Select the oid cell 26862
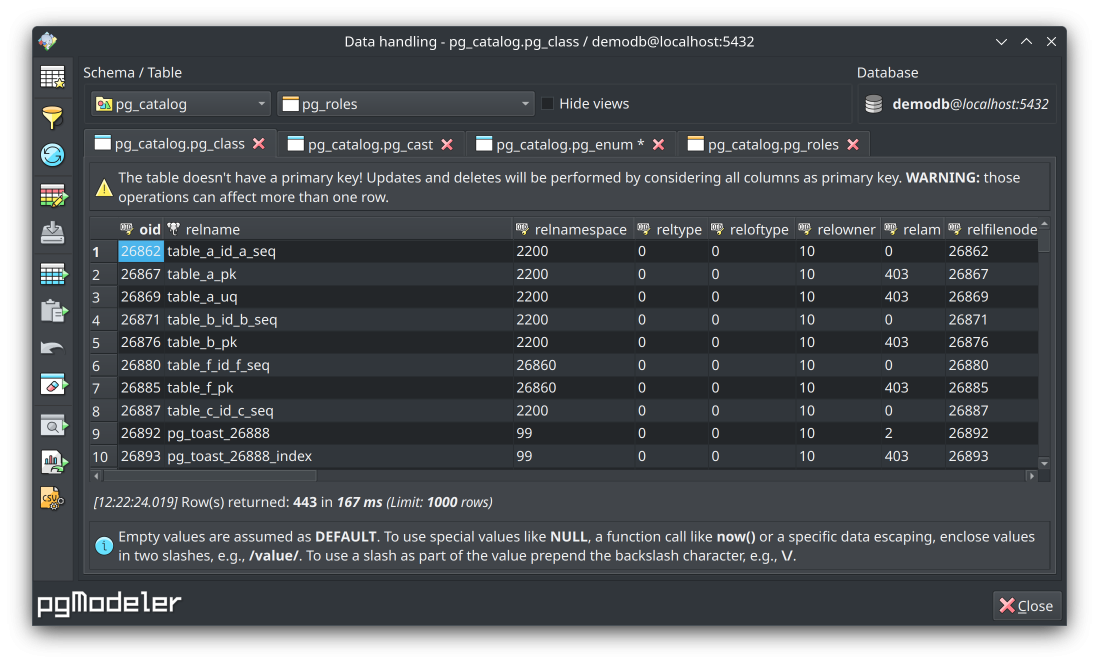This screenshot has height=664, width=1099. (x=141, y=252)
